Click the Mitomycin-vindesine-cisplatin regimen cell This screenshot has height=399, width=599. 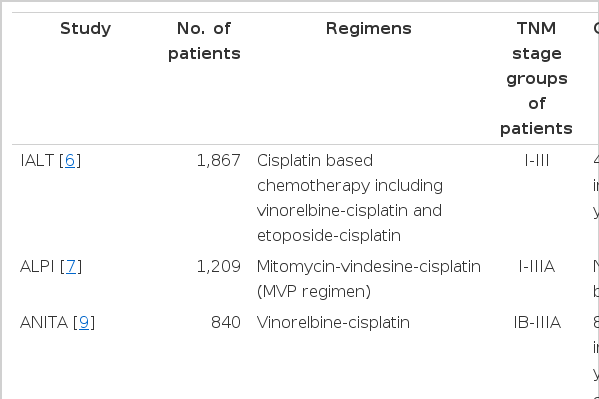coord(369,279)
